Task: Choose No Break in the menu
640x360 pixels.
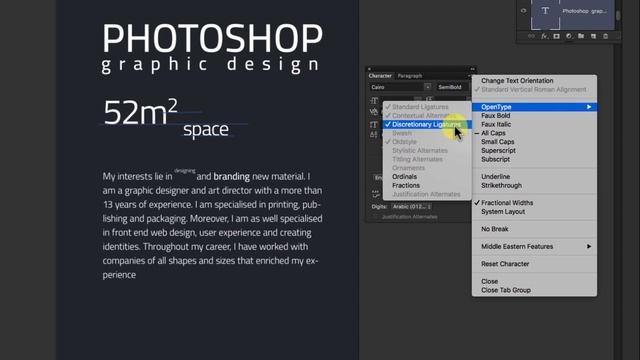Action: click(534, 229)
